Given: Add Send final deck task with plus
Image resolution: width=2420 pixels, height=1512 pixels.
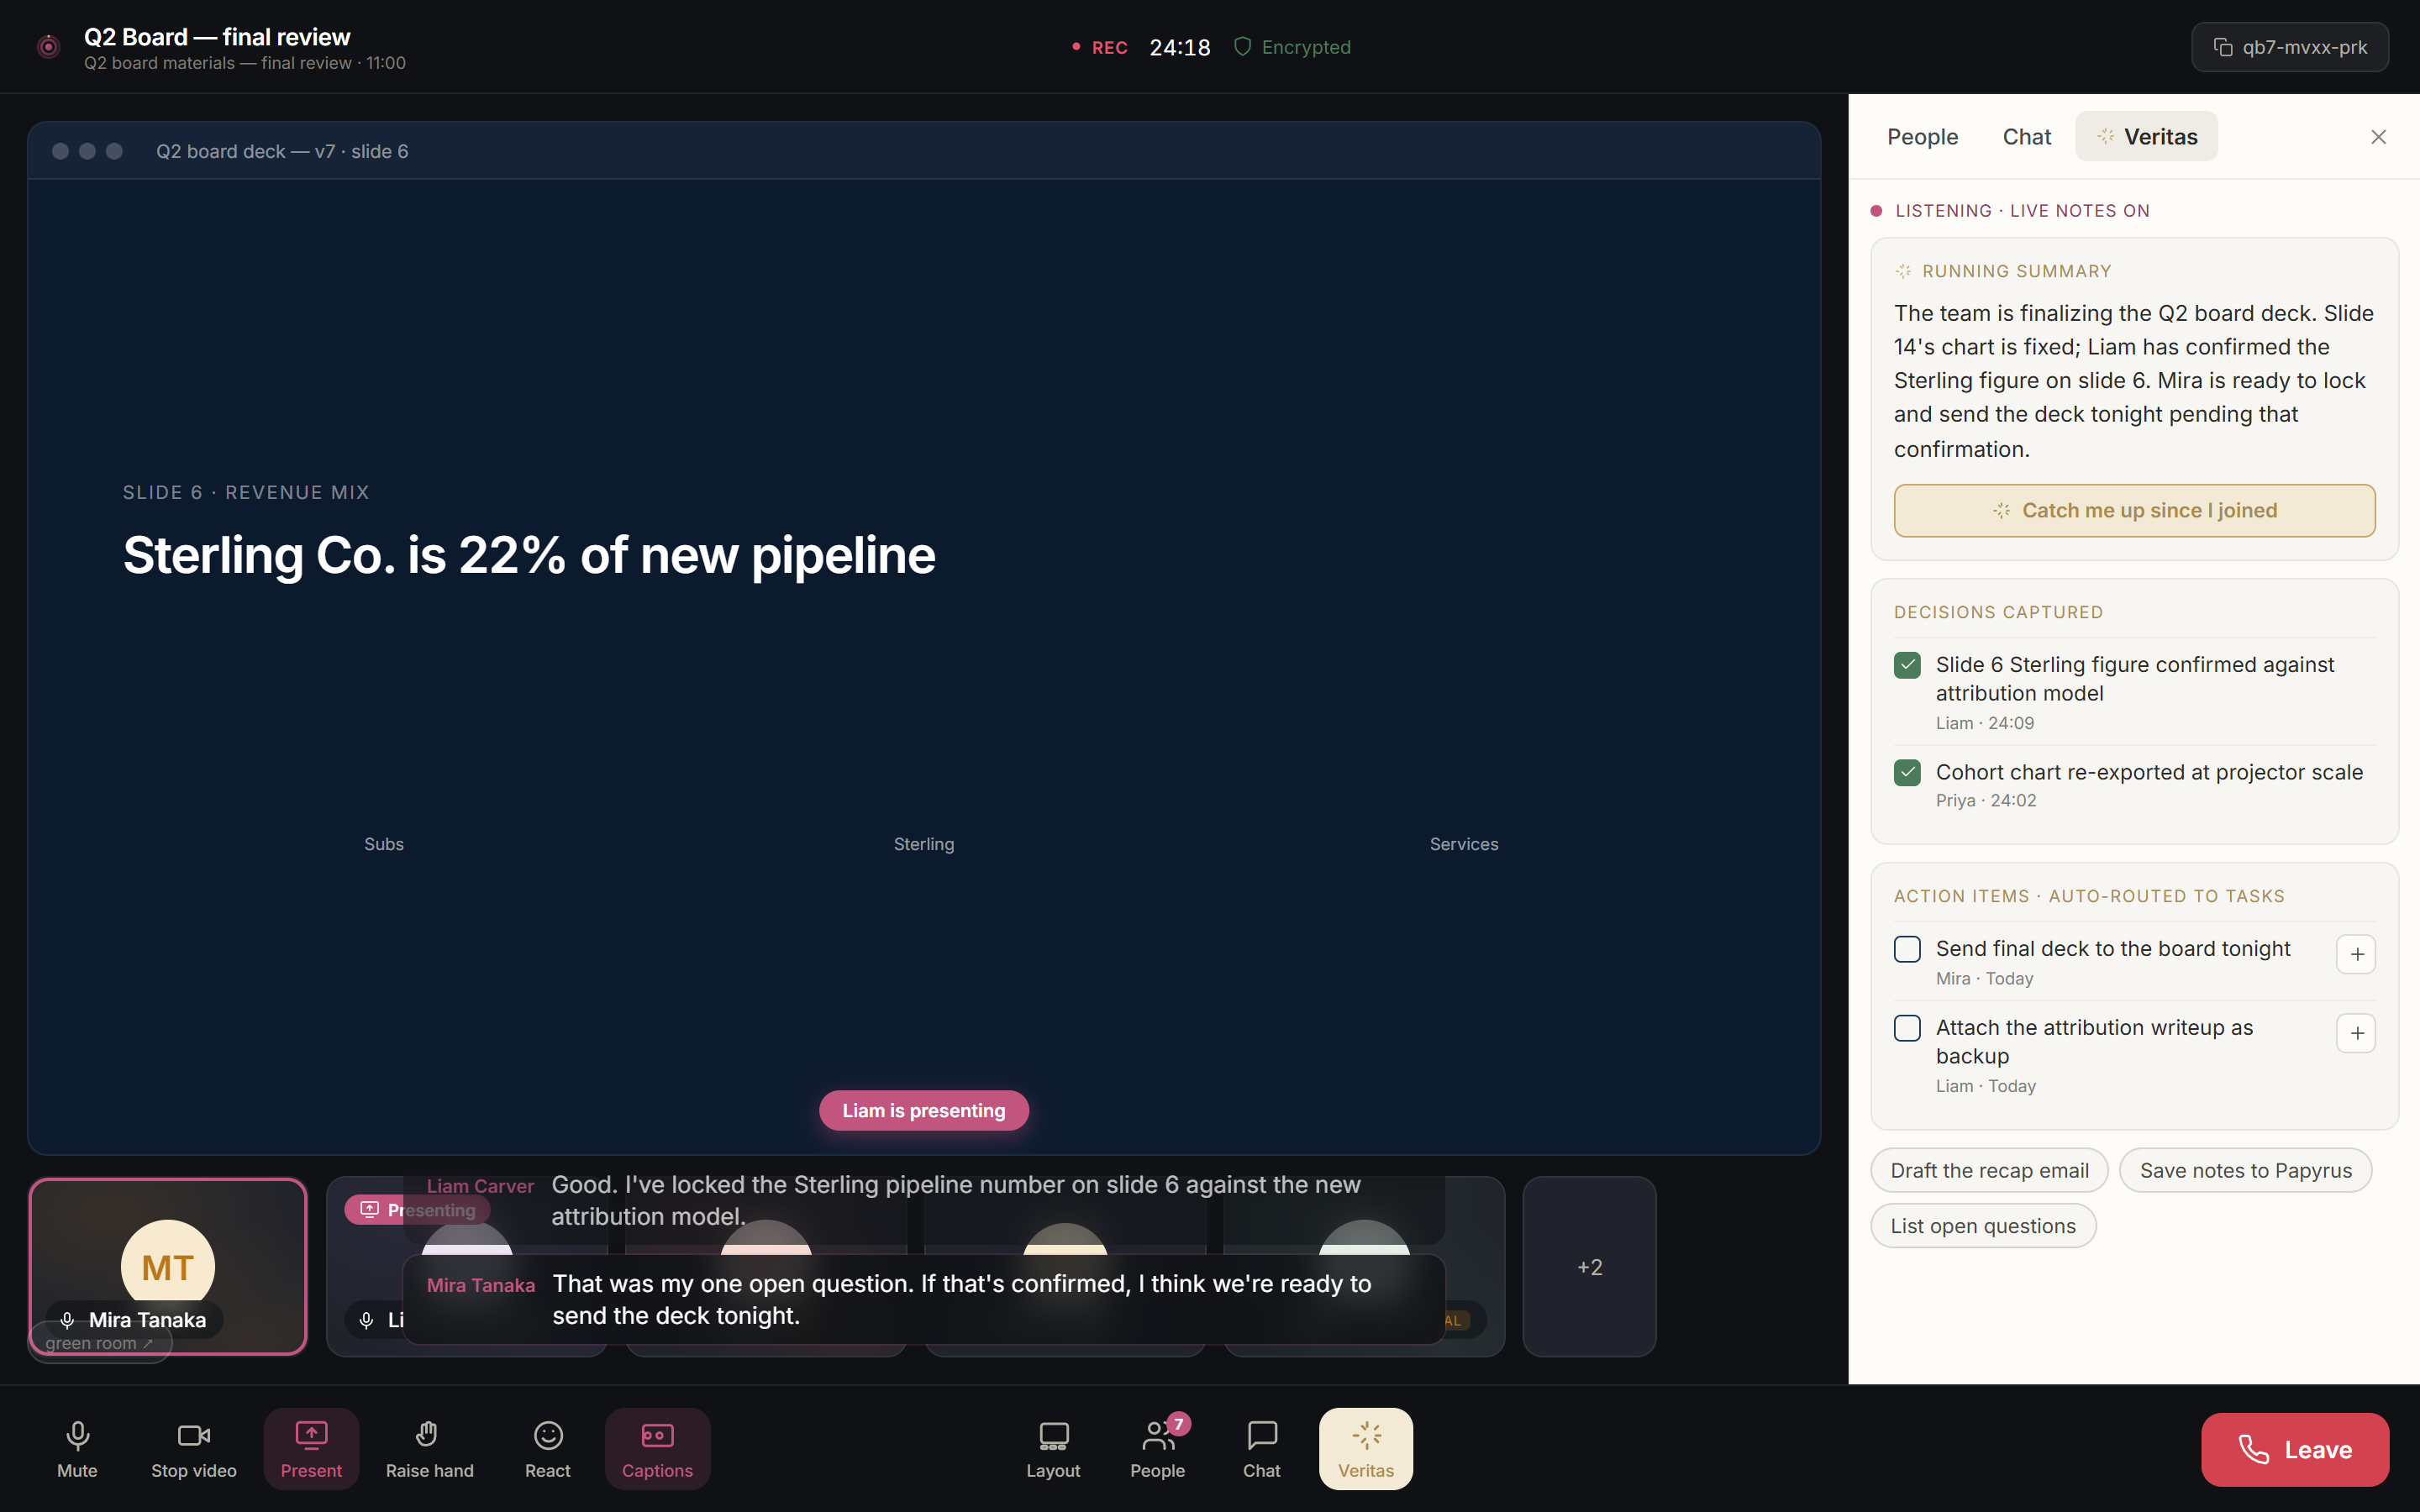Looking at the screenshot, I should point(2356,954).
